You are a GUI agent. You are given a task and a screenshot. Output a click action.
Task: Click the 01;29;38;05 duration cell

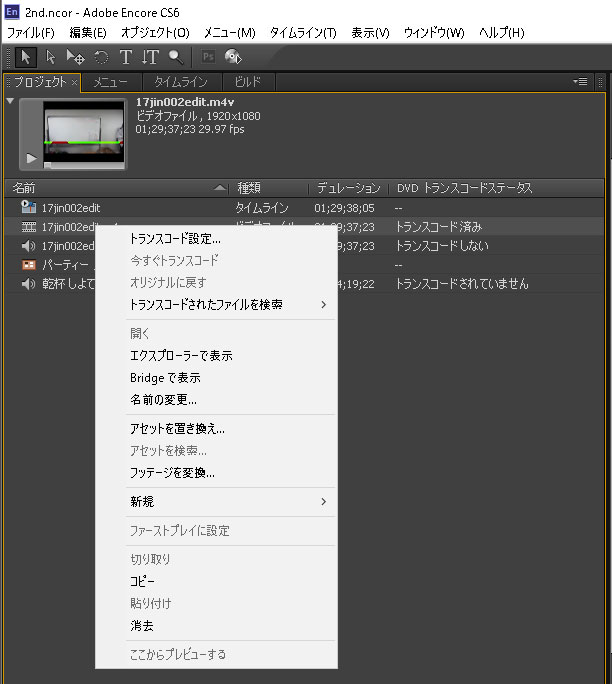(344, 208)
